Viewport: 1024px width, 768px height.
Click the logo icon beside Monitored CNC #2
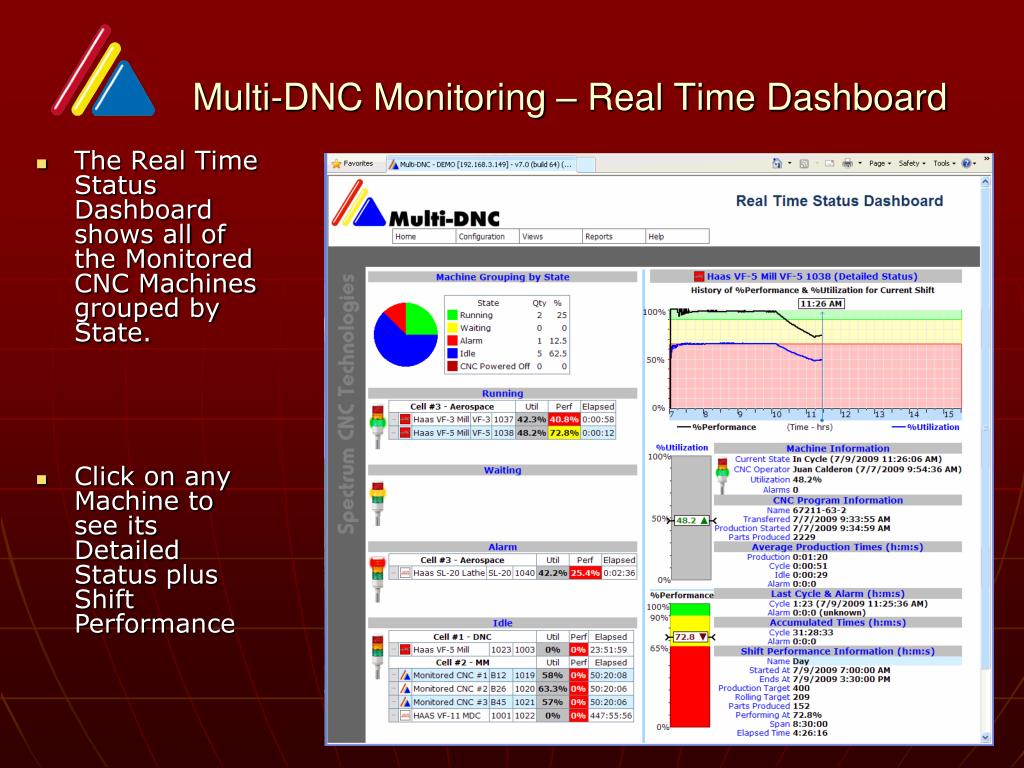click(x=405, y=688)
